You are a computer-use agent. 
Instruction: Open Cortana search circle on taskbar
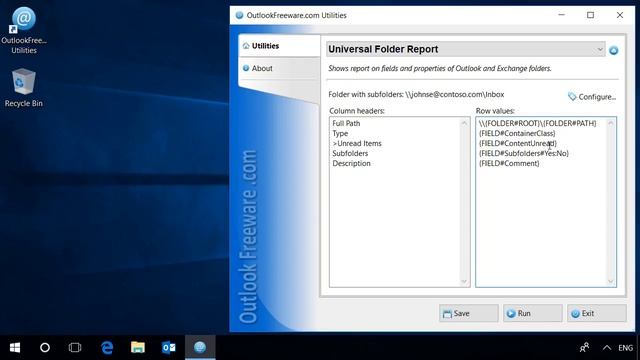(45, 347)
